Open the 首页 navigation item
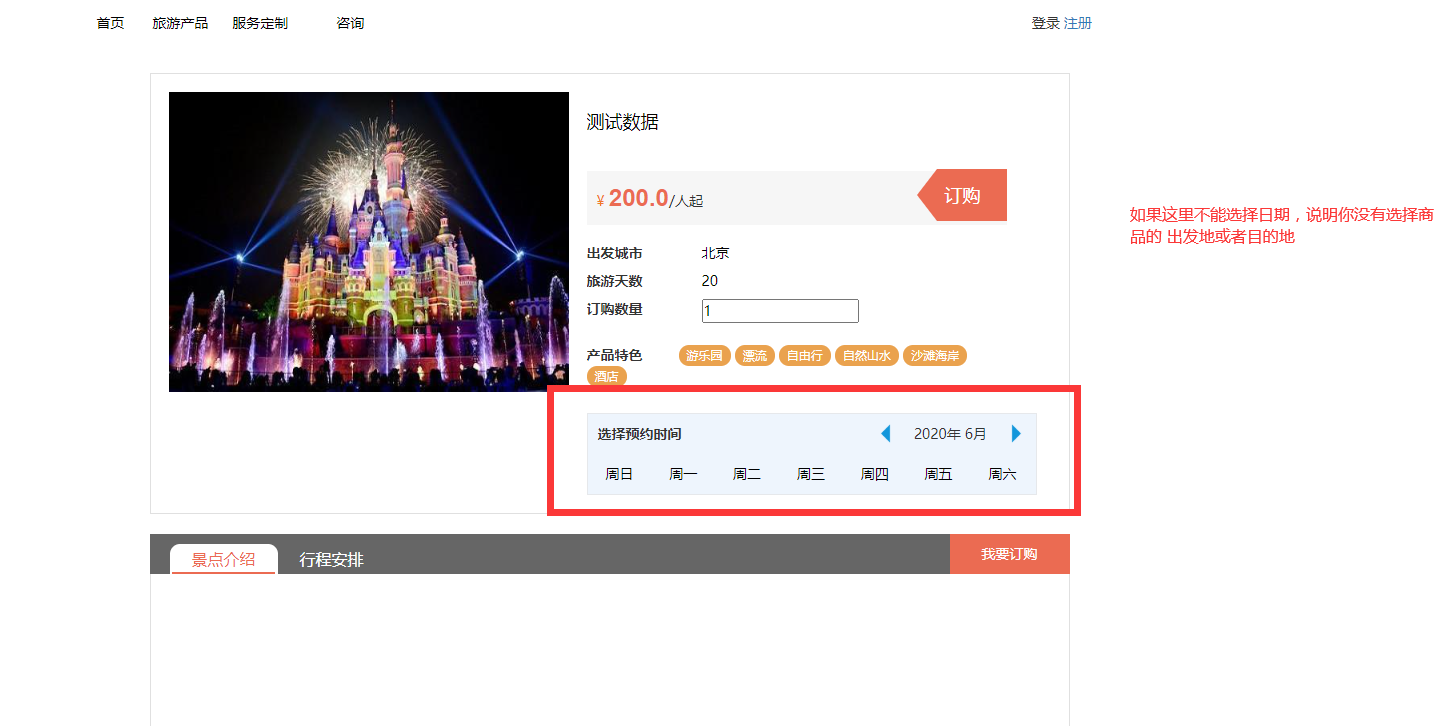Image resolution: width=1452 pixels, height=726 pixels. click(110, 23)
